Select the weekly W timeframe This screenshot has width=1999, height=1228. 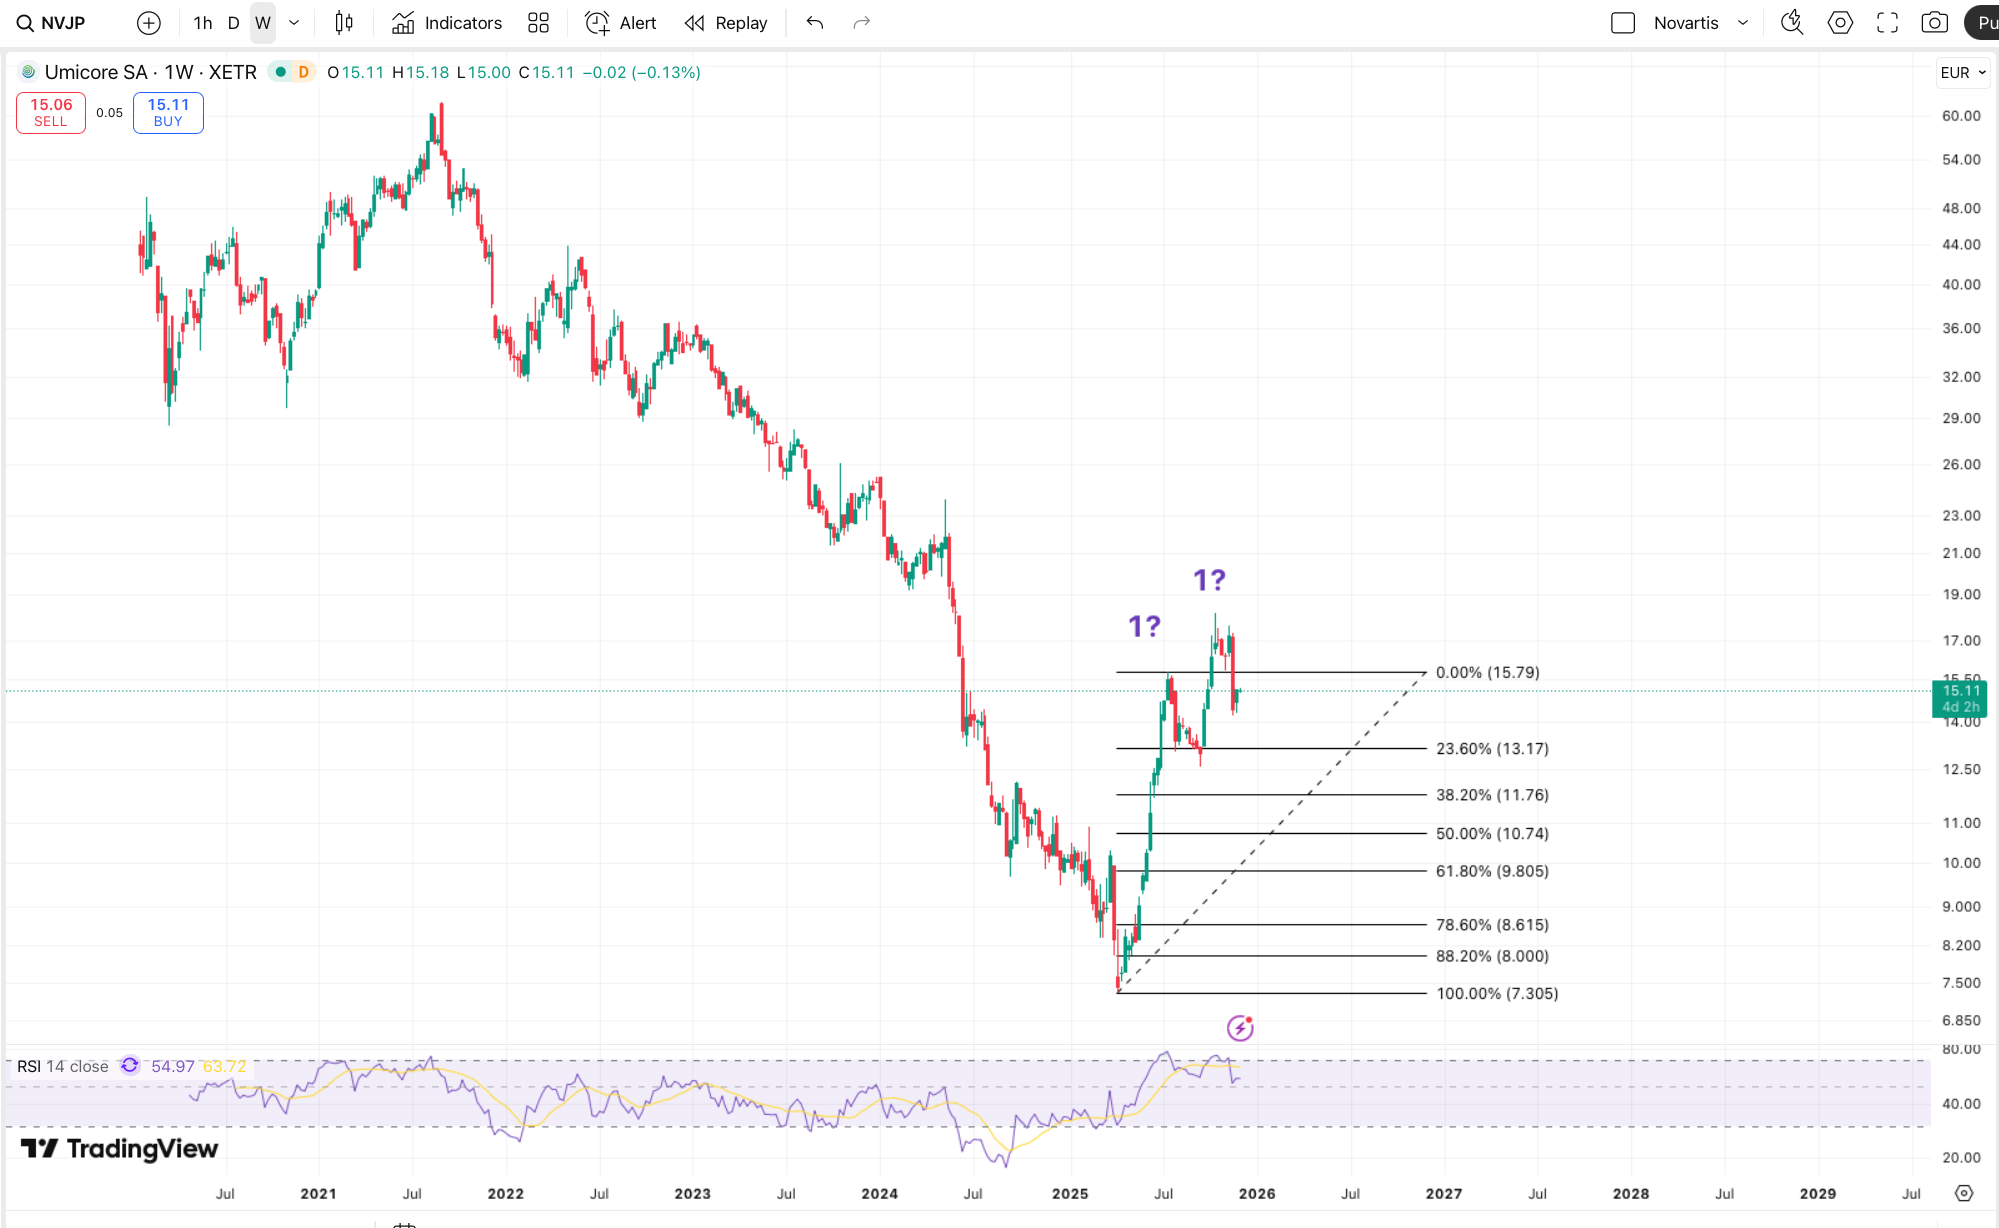coord(263,23)
